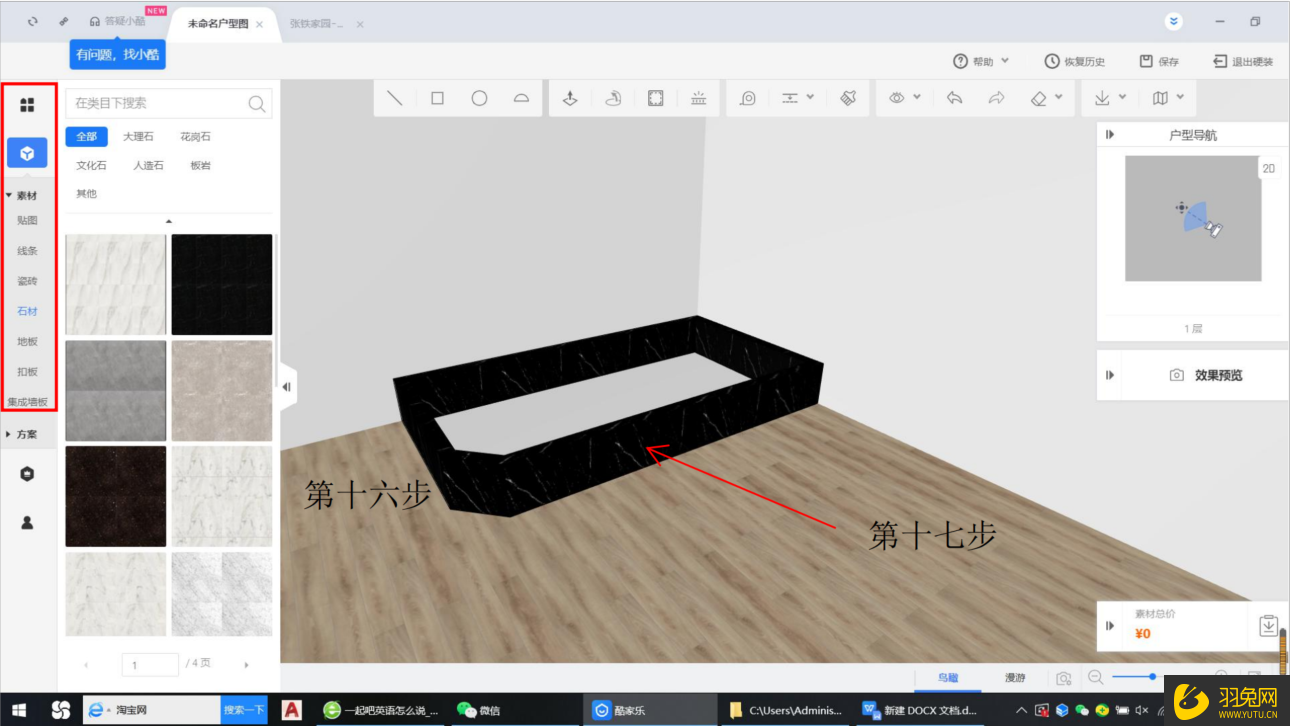Filter stones by 大理石
This screenshot has width=1290, height=726.
(x=138, y=136)
